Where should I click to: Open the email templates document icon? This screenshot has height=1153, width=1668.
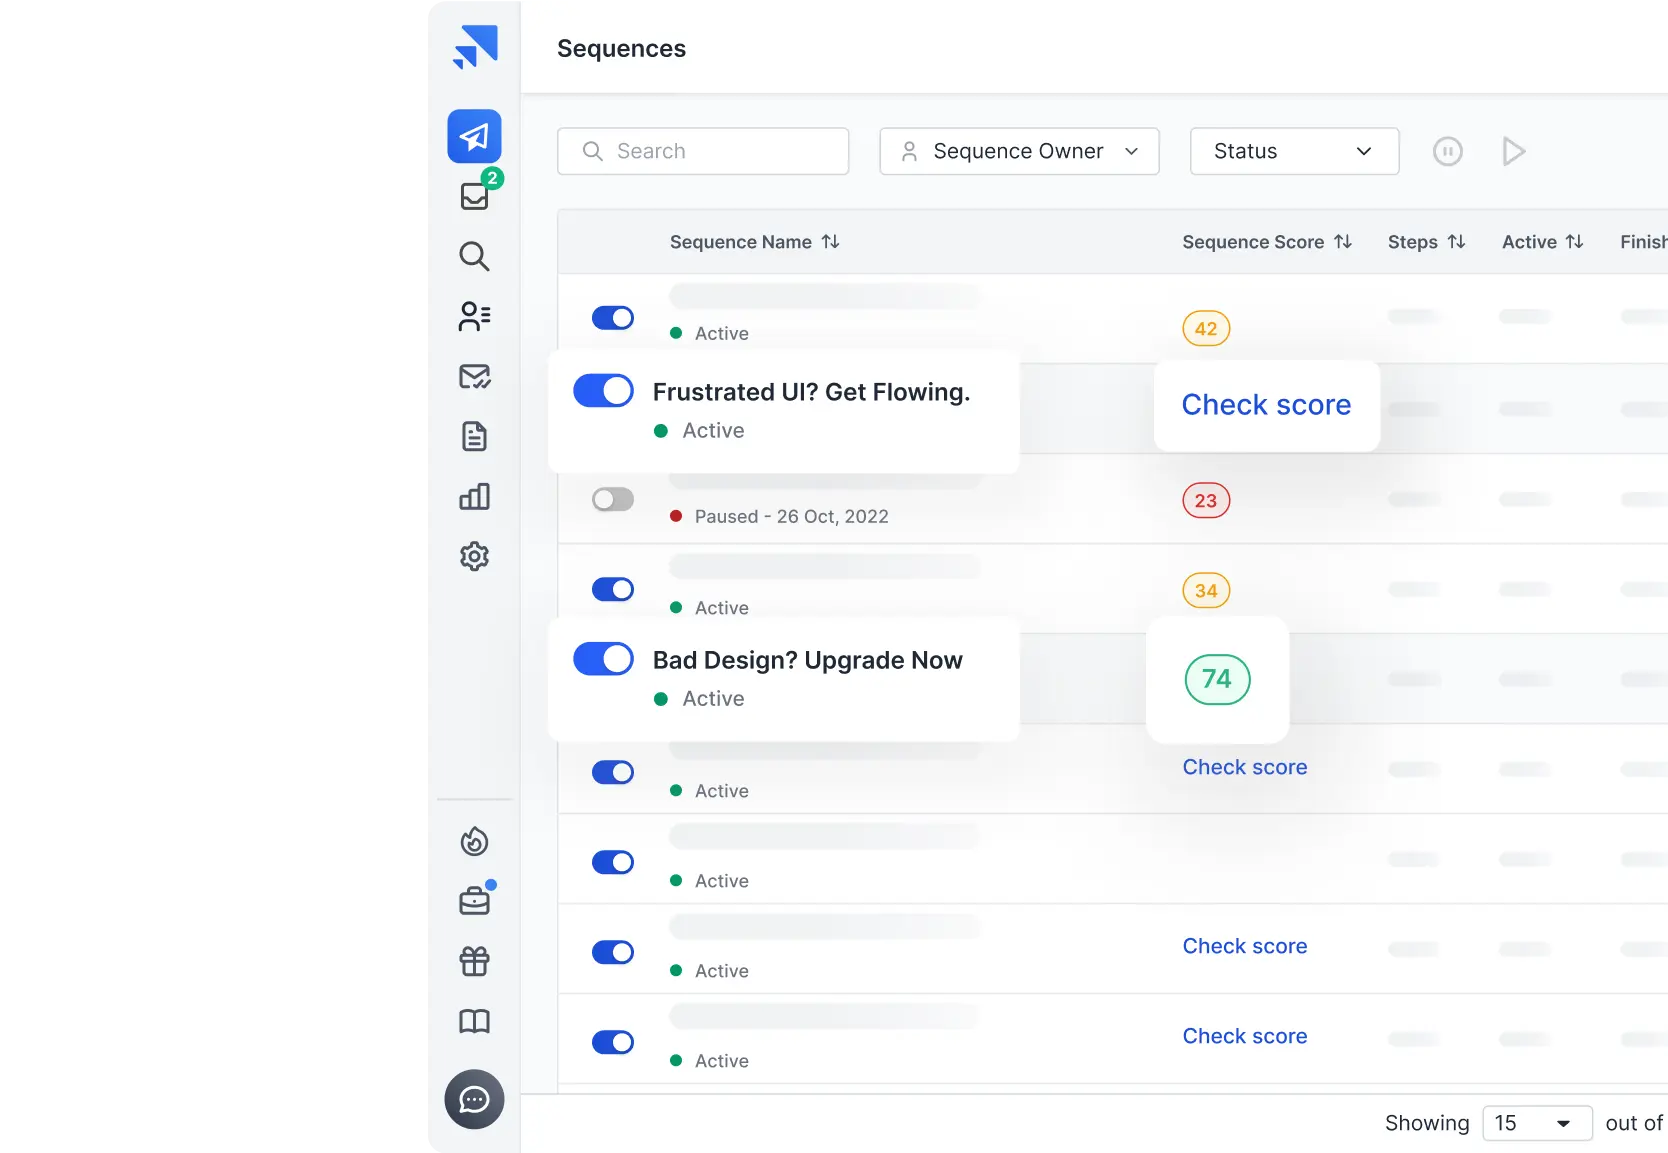(474, 437)
